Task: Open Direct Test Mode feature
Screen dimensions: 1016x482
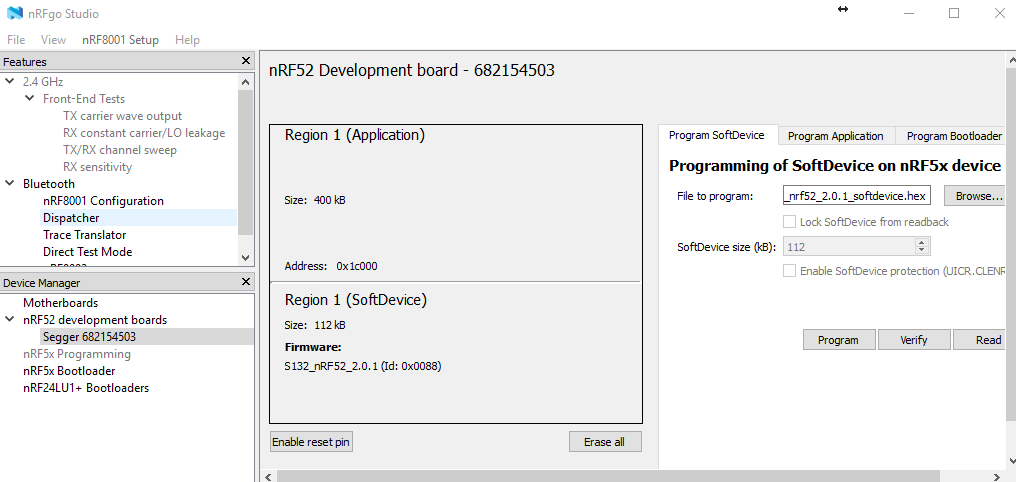Action: coord(87,251)
